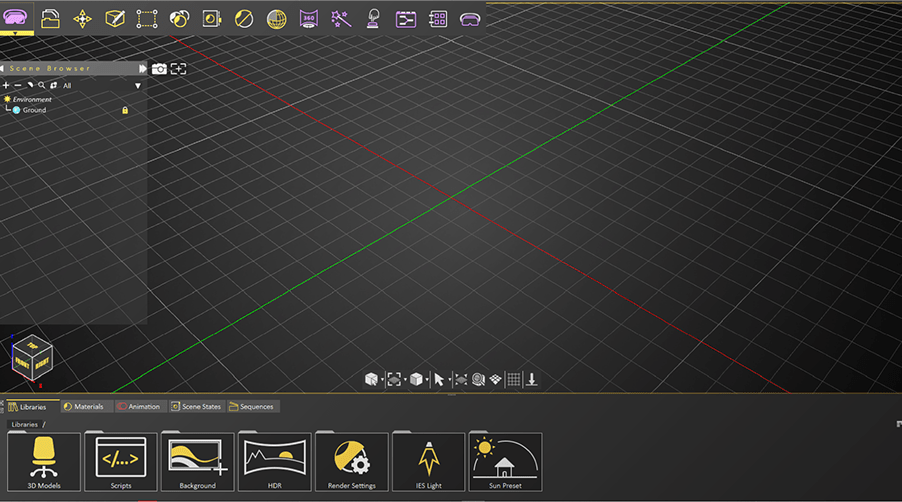This screenshot has height=502, width=902.
Task: Click the checkered ground plane icon
Action: (495, 380)
